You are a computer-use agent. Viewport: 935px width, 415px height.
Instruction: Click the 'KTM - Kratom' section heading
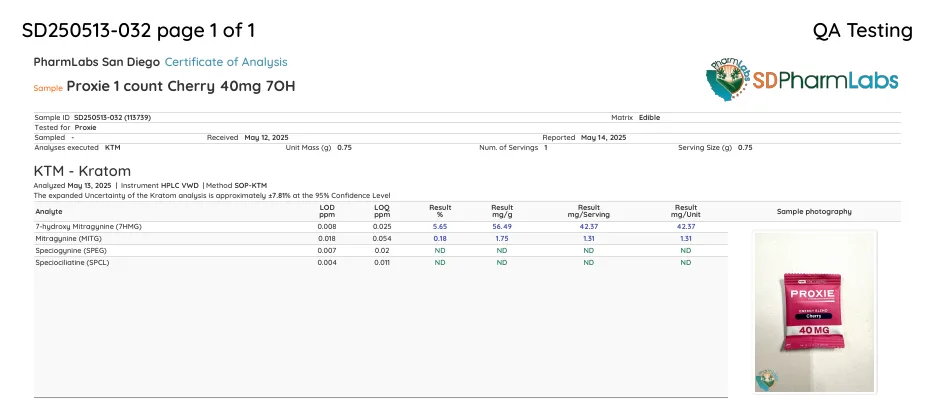[x=82, y=172]
